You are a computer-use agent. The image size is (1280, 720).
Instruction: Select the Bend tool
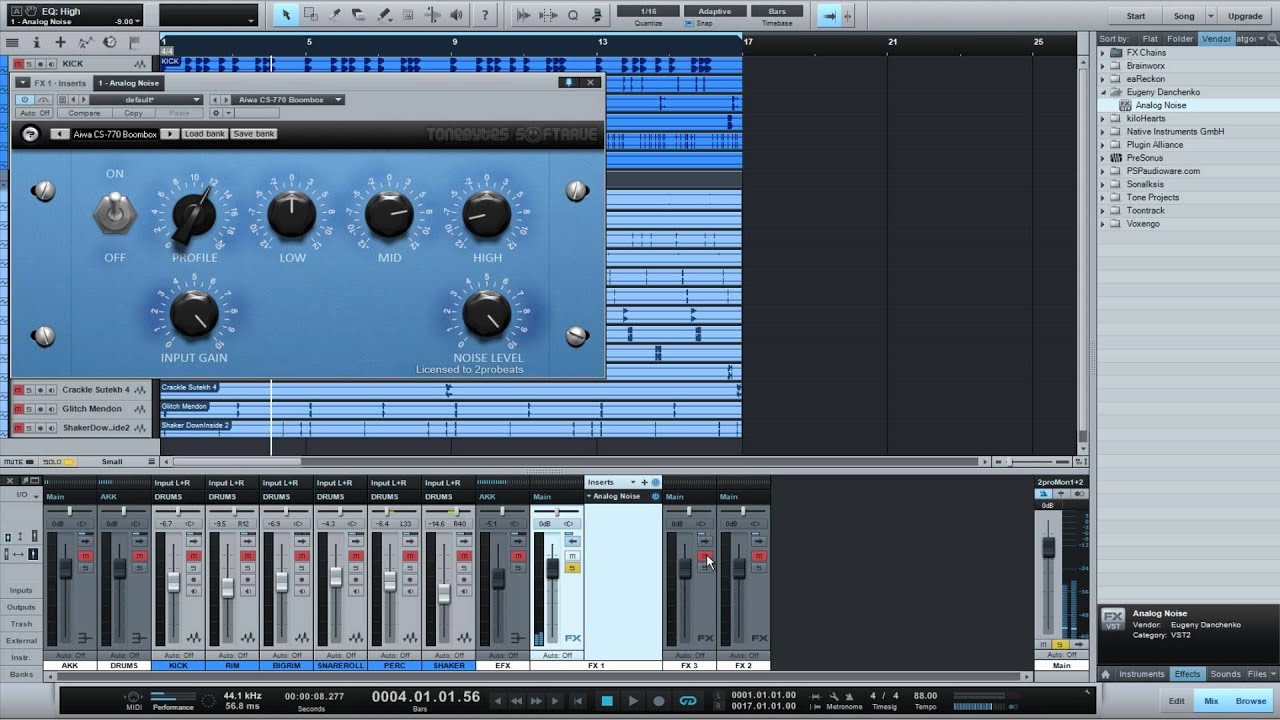click(432, 15)
